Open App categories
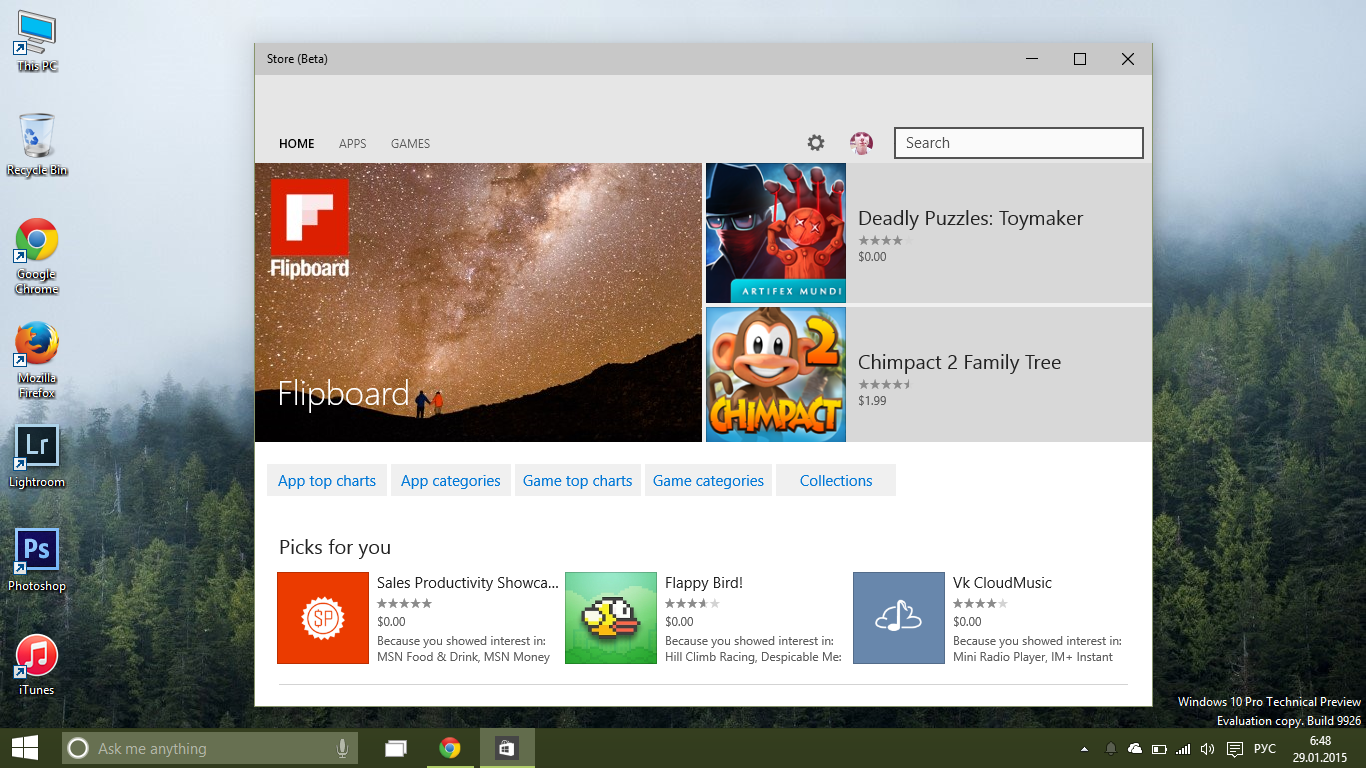 (x=451, y=480)
